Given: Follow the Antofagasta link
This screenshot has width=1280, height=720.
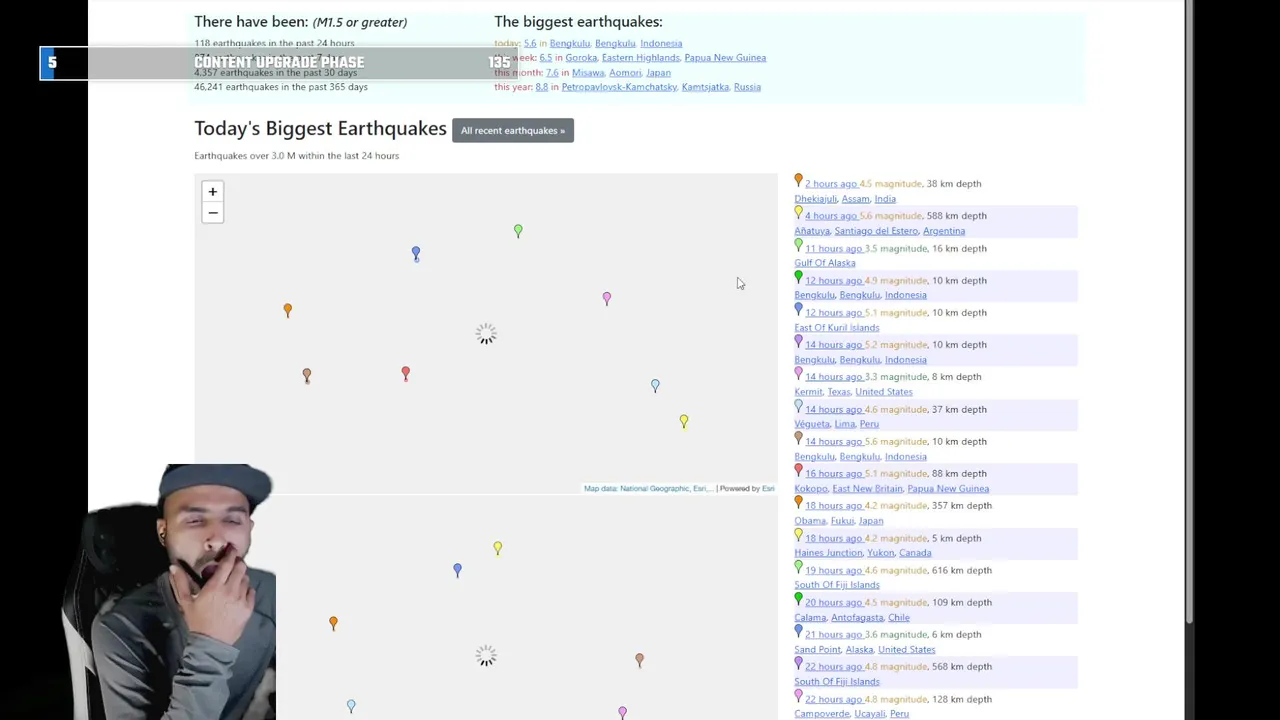Looking at the screenshot, I should tap(857, 618).
